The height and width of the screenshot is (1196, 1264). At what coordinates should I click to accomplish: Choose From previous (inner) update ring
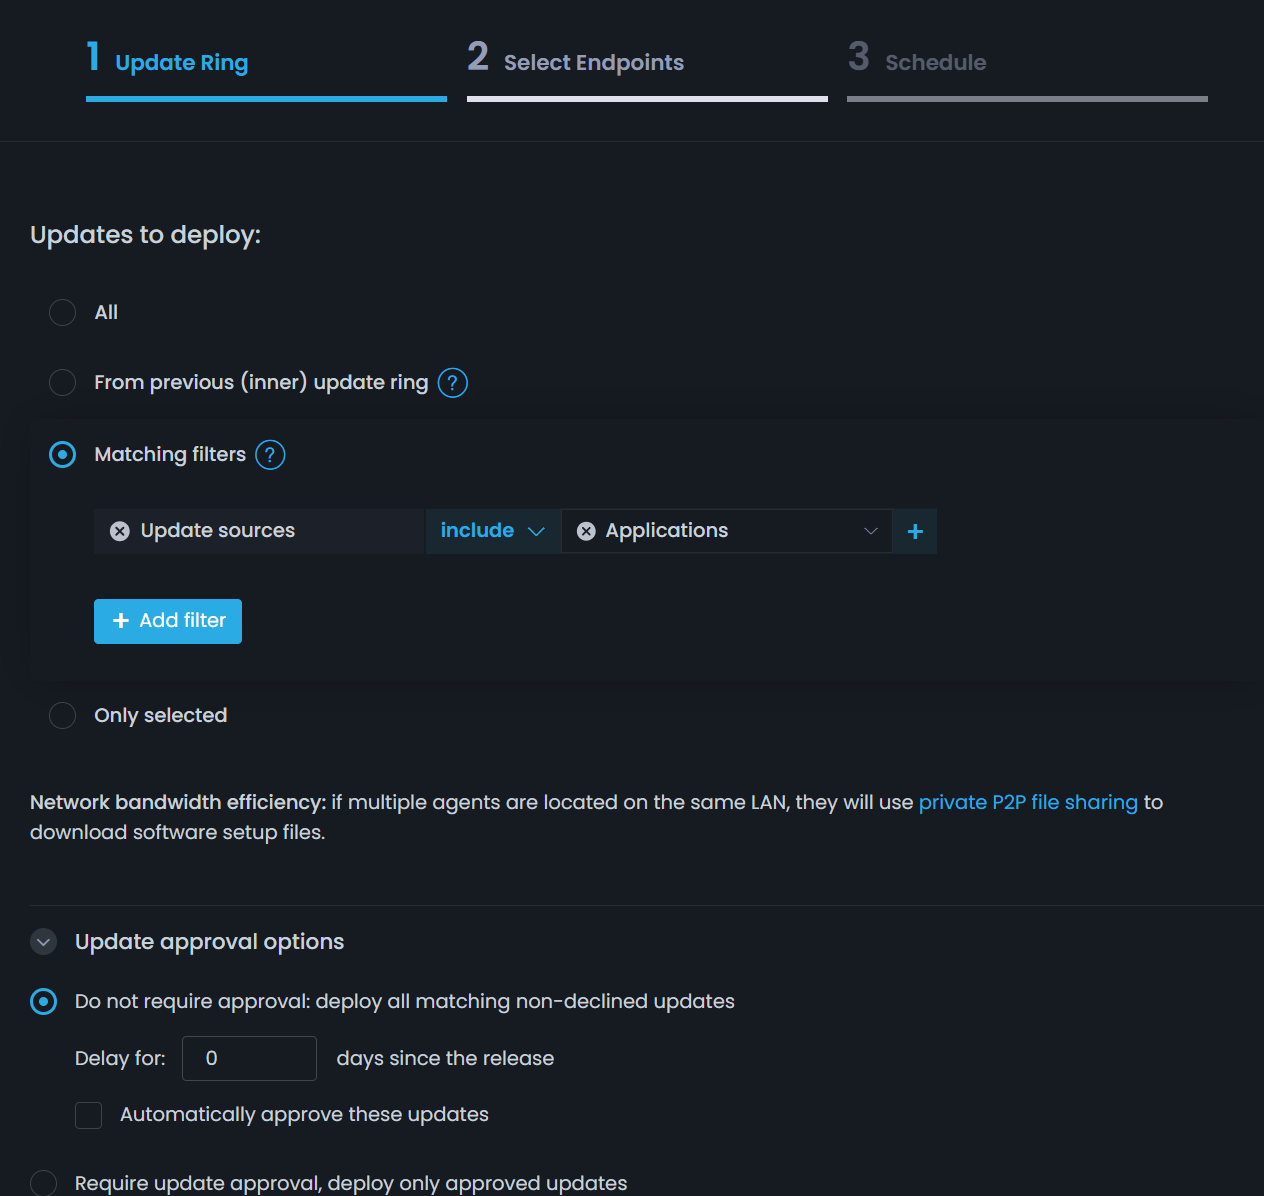[x=62, y=382]
